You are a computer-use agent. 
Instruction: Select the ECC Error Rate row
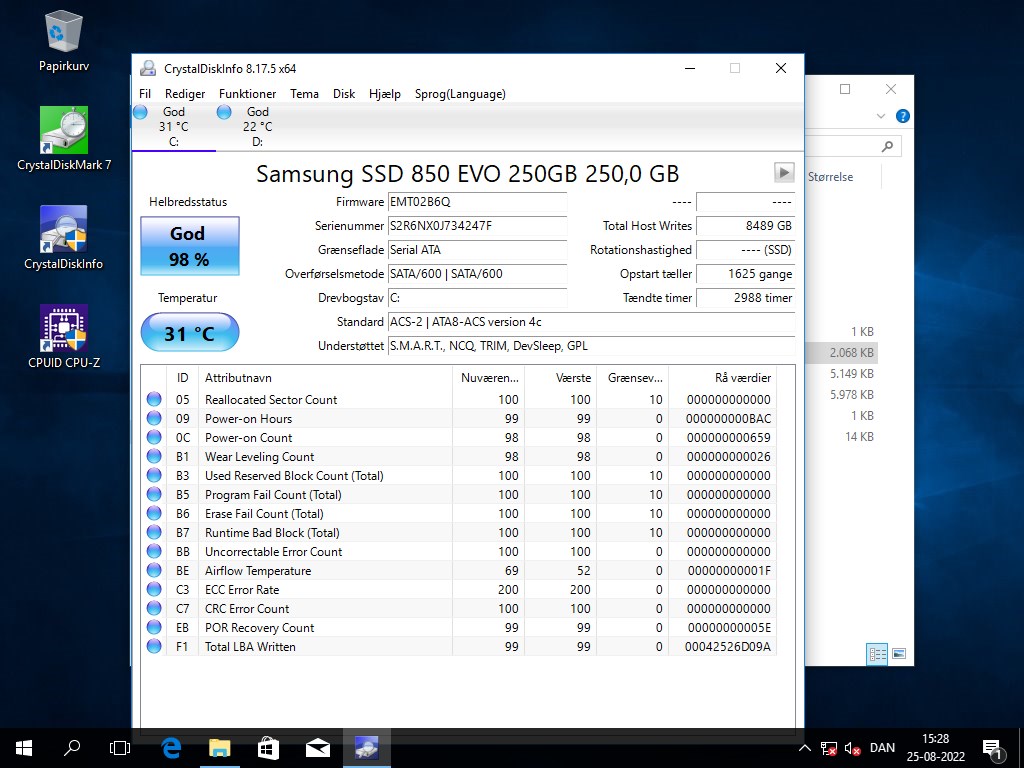point(458,589)
